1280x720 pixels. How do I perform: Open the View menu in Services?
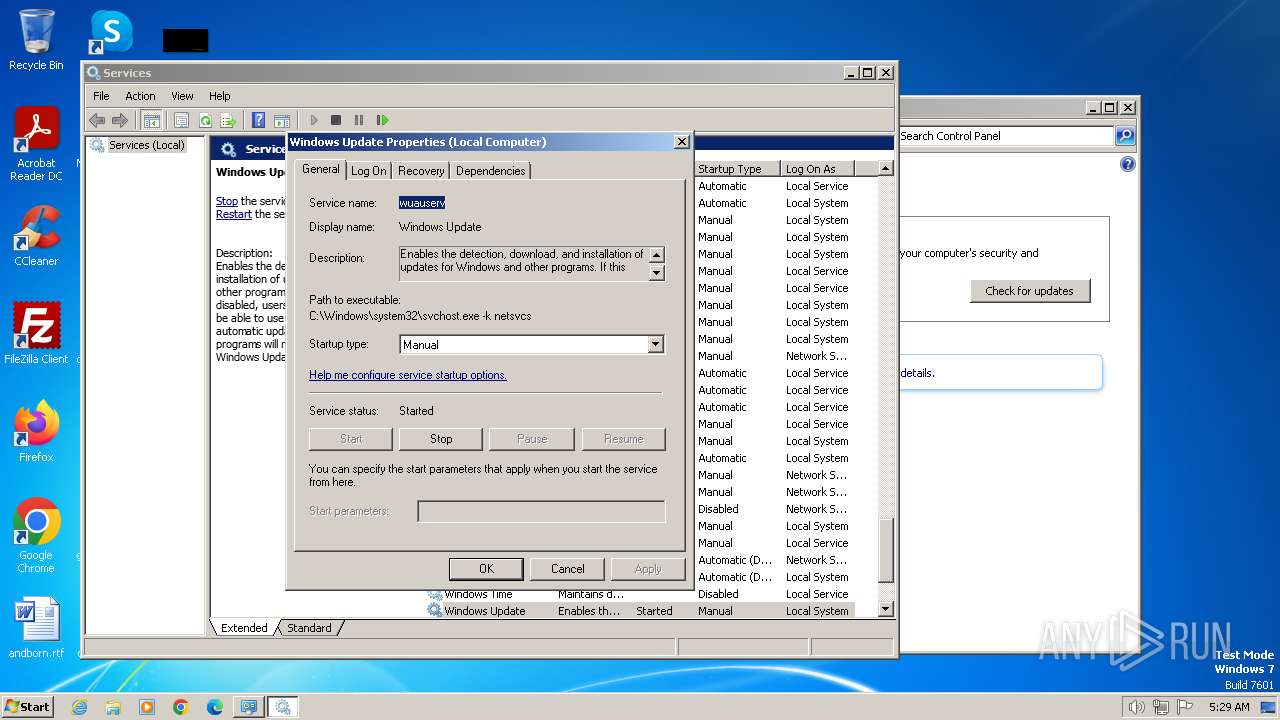click(182, 96)
